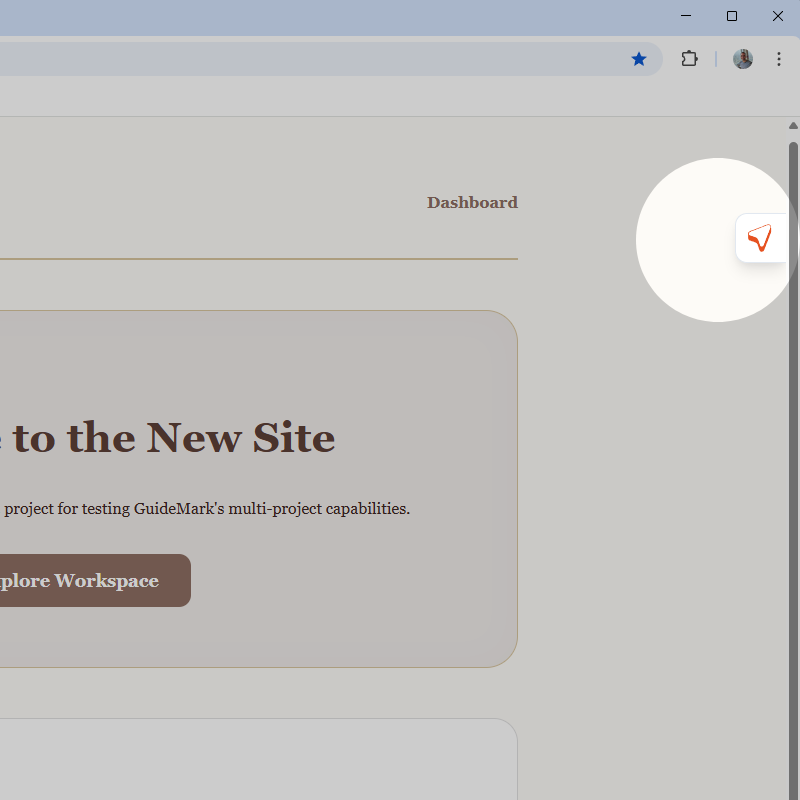Click the scrollbar up arrow
This screenshot has width=800, height=800.
tap(793, 126)
